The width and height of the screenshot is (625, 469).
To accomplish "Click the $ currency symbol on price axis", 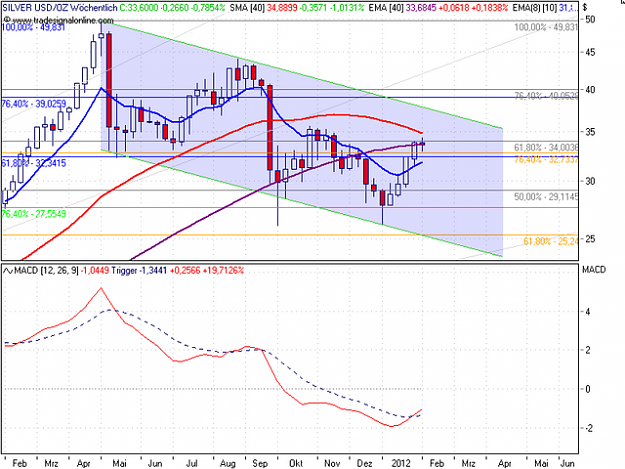I will click(x=585, y=7).
